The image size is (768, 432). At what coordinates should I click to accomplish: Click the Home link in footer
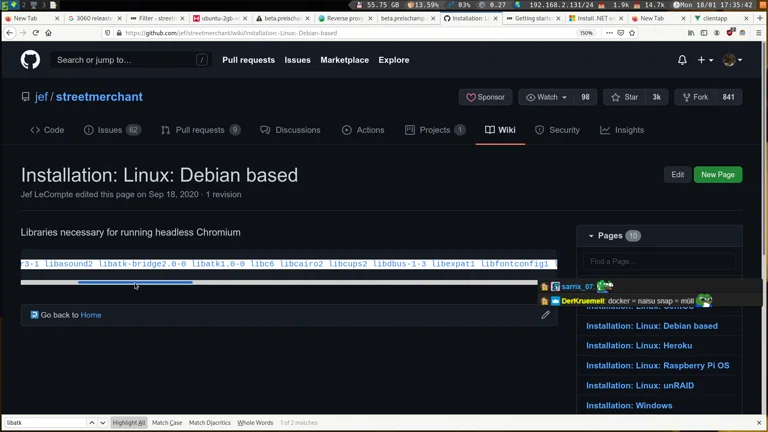tap(91, 315)
